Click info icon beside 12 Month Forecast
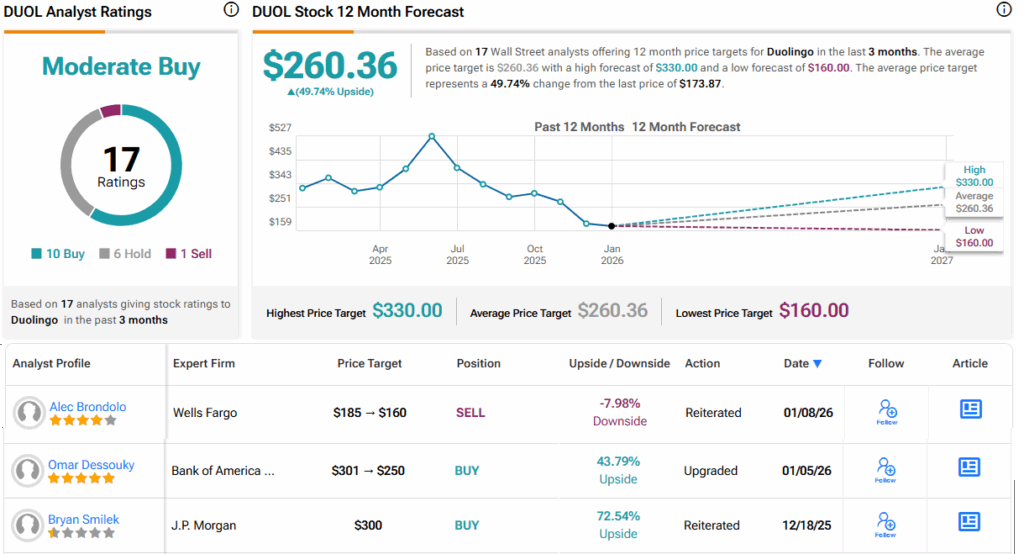Viewport: 1024px width, 554px height. [1004, 10]
